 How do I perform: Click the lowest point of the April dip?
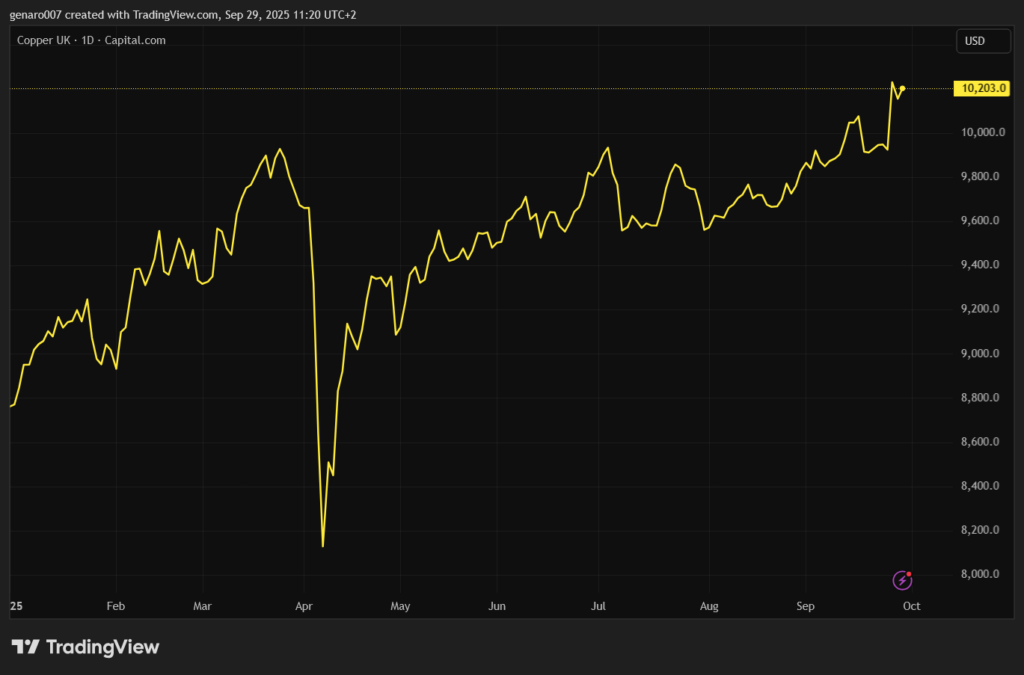coord(323,546)
